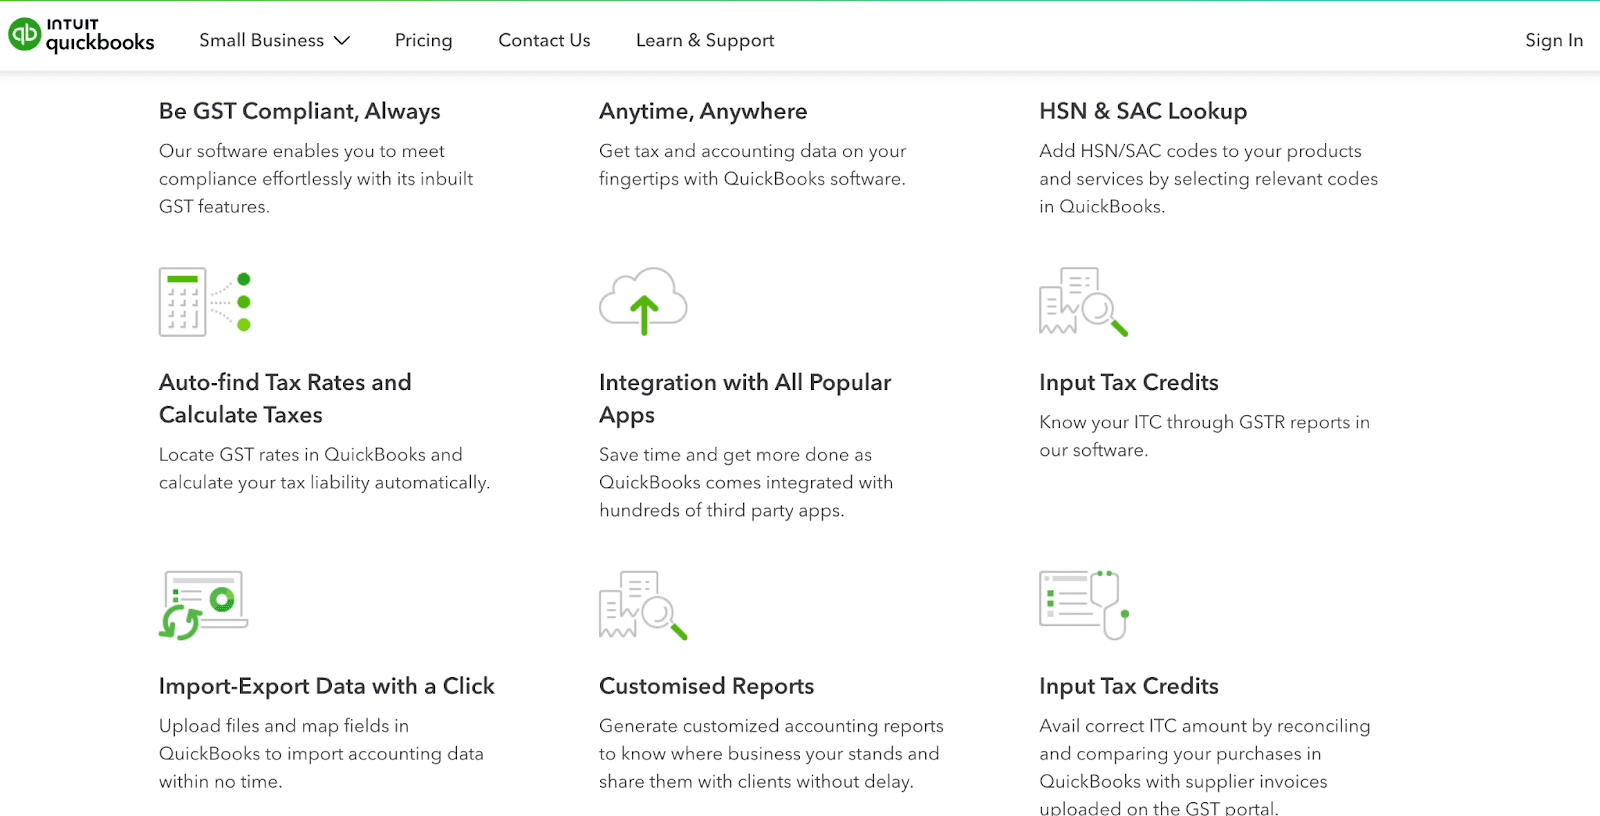The image size is (1600, 816).
Task: Select the Be GST Compliant, Always heading
Action: click(x=299, y=111)
